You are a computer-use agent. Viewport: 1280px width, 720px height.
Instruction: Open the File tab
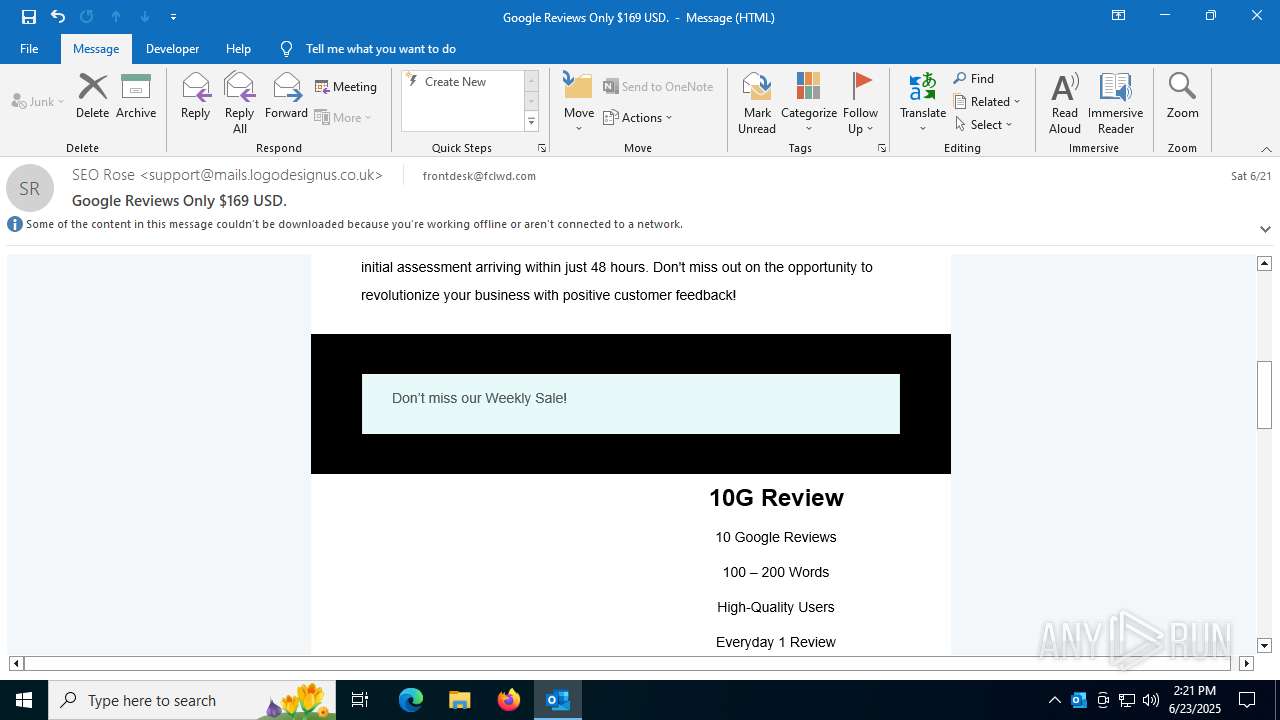(29, 48)
